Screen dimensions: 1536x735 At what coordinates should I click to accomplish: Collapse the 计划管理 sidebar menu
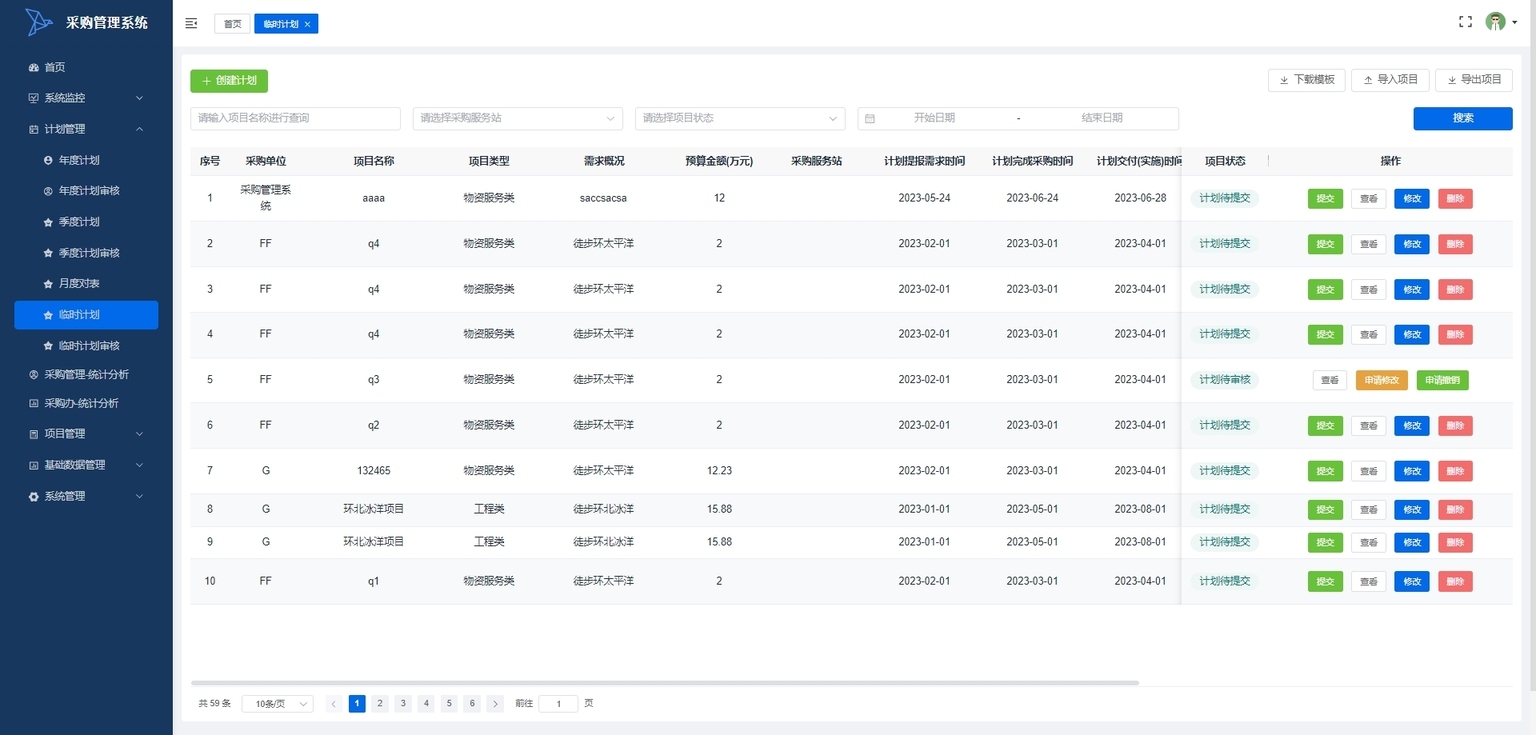pos(86,129)
